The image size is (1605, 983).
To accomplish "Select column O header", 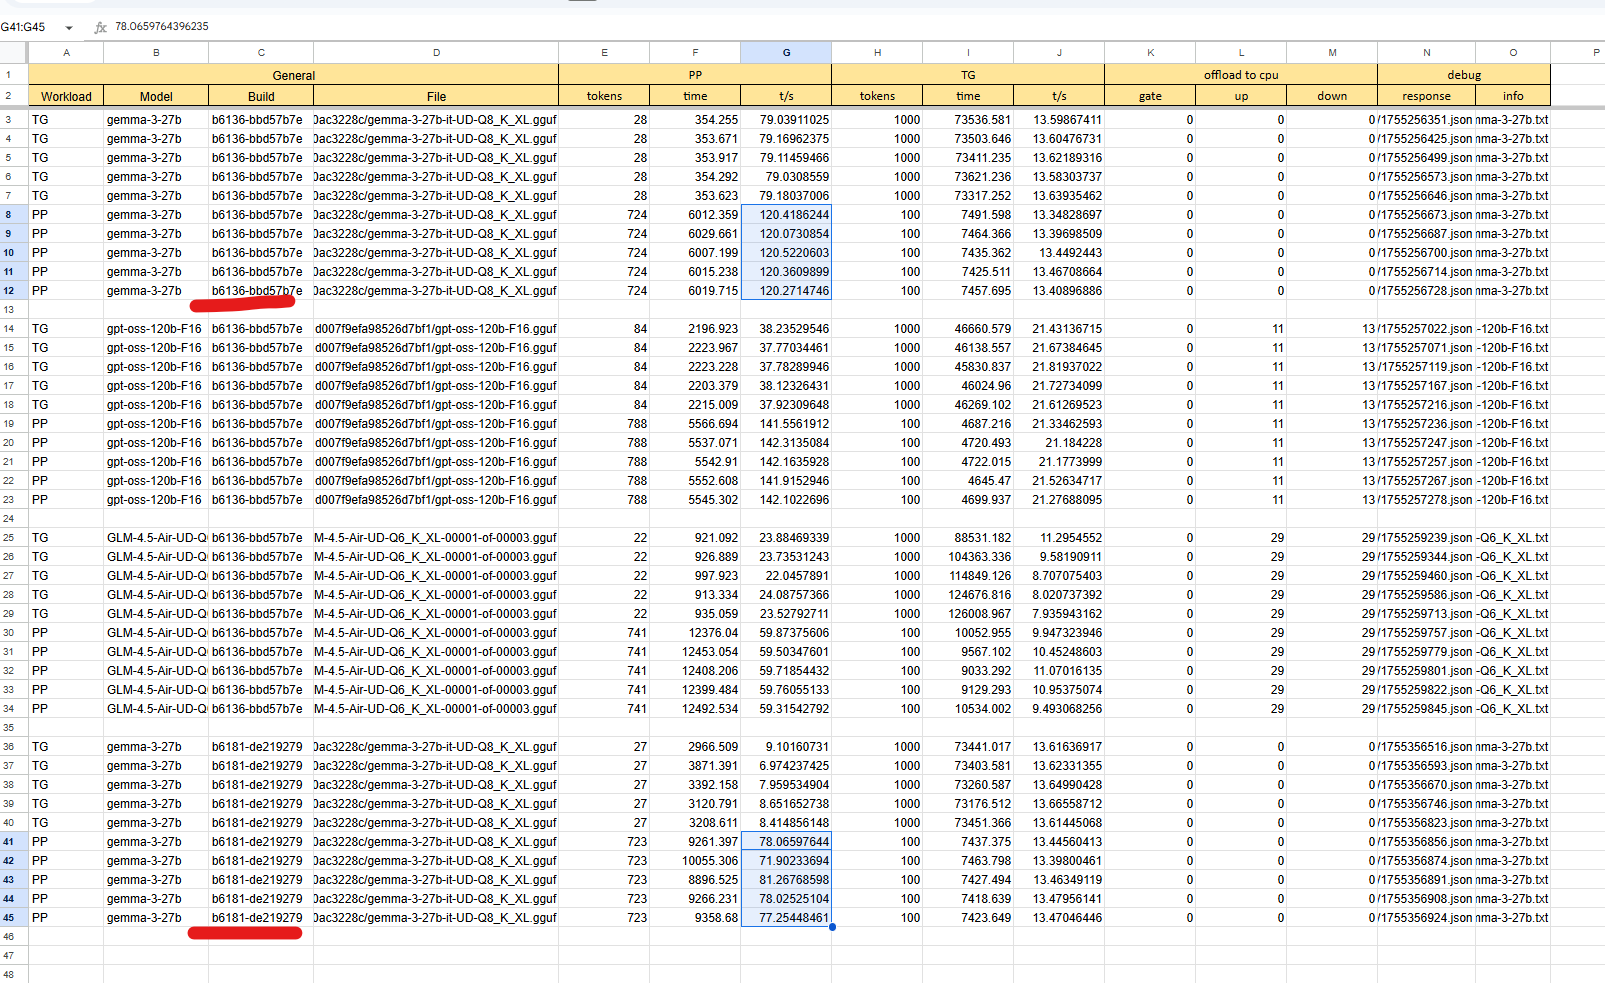I will tap(1513, 52).
